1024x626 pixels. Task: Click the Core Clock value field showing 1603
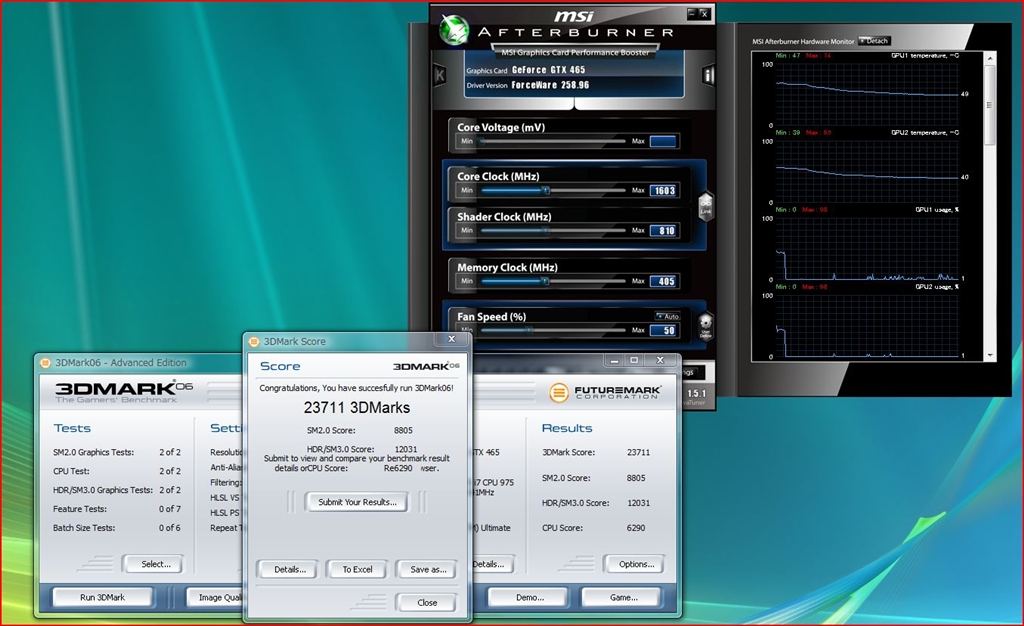663,190
